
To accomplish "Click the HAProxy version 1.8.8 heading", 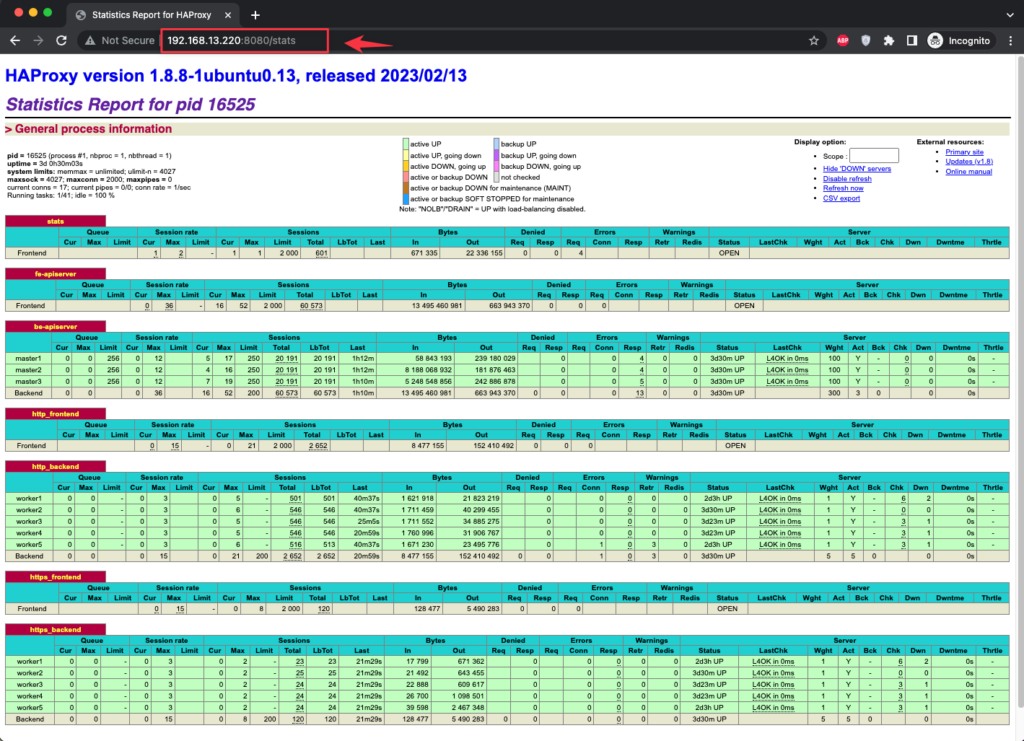I will (236, 76).
